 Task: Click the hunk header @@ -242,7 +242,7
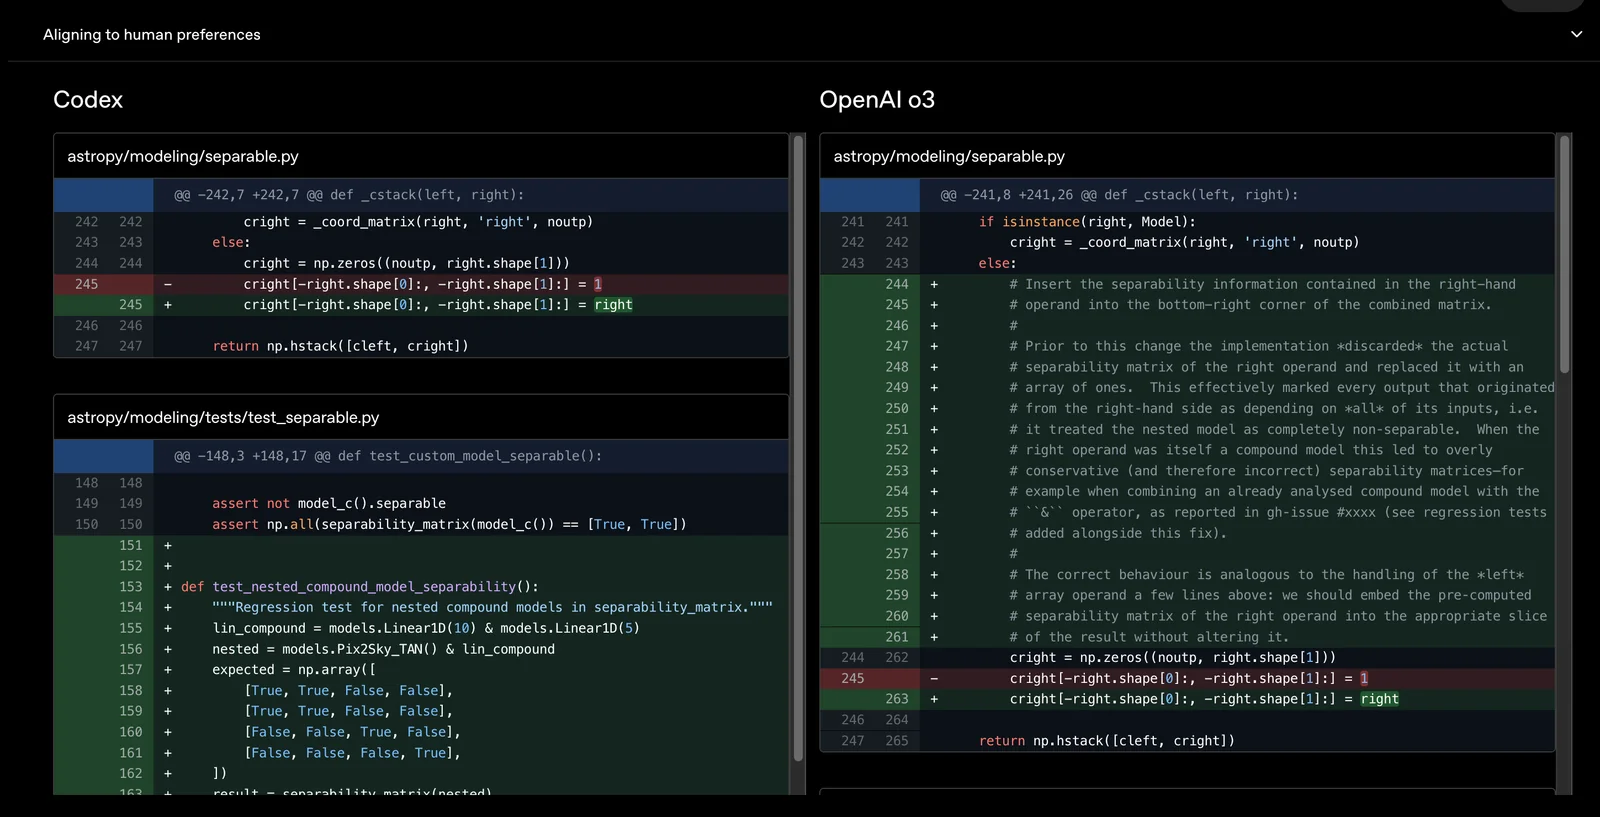[349, 195]
